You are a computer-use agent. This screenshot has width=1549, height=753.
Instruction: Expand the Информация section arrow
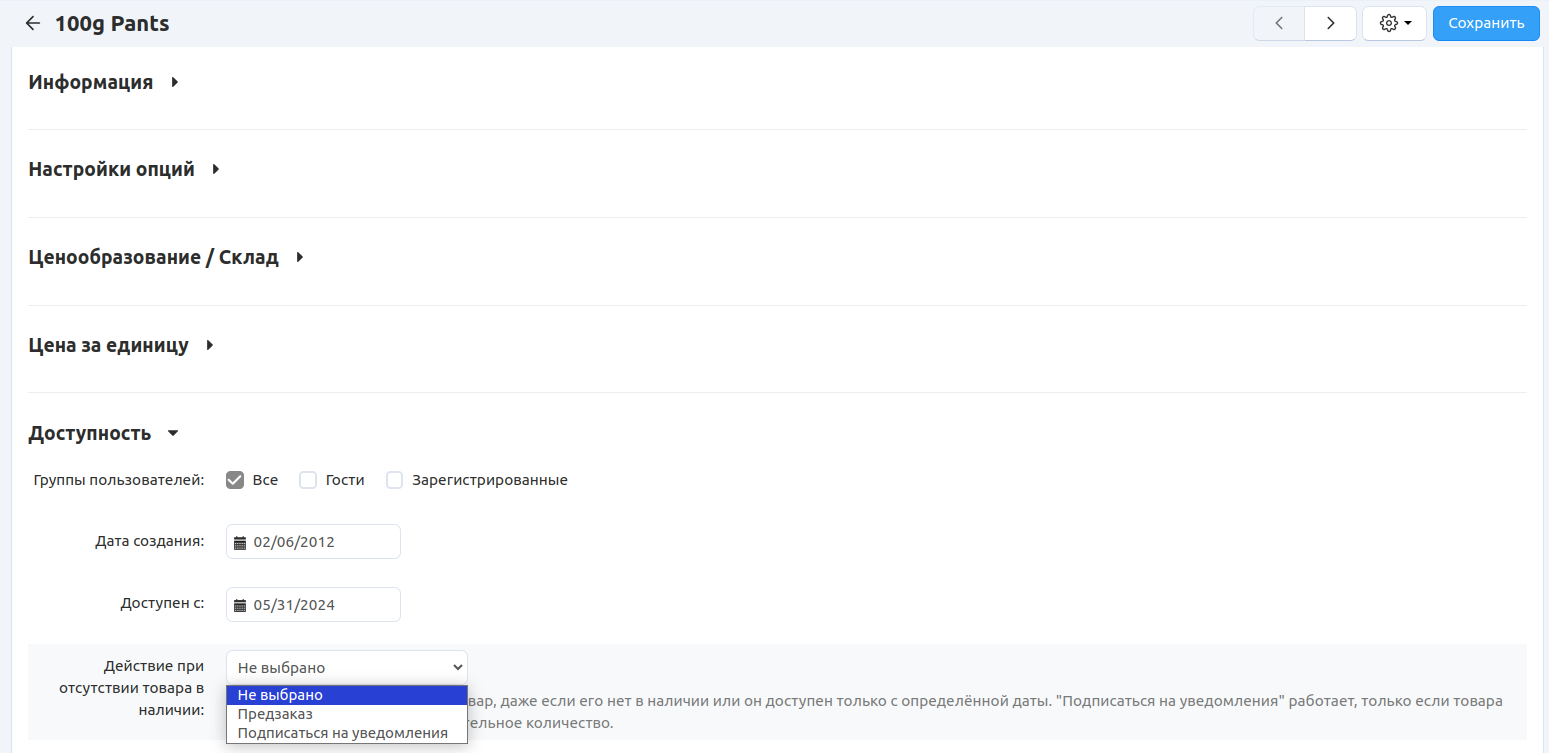point(175,83)
